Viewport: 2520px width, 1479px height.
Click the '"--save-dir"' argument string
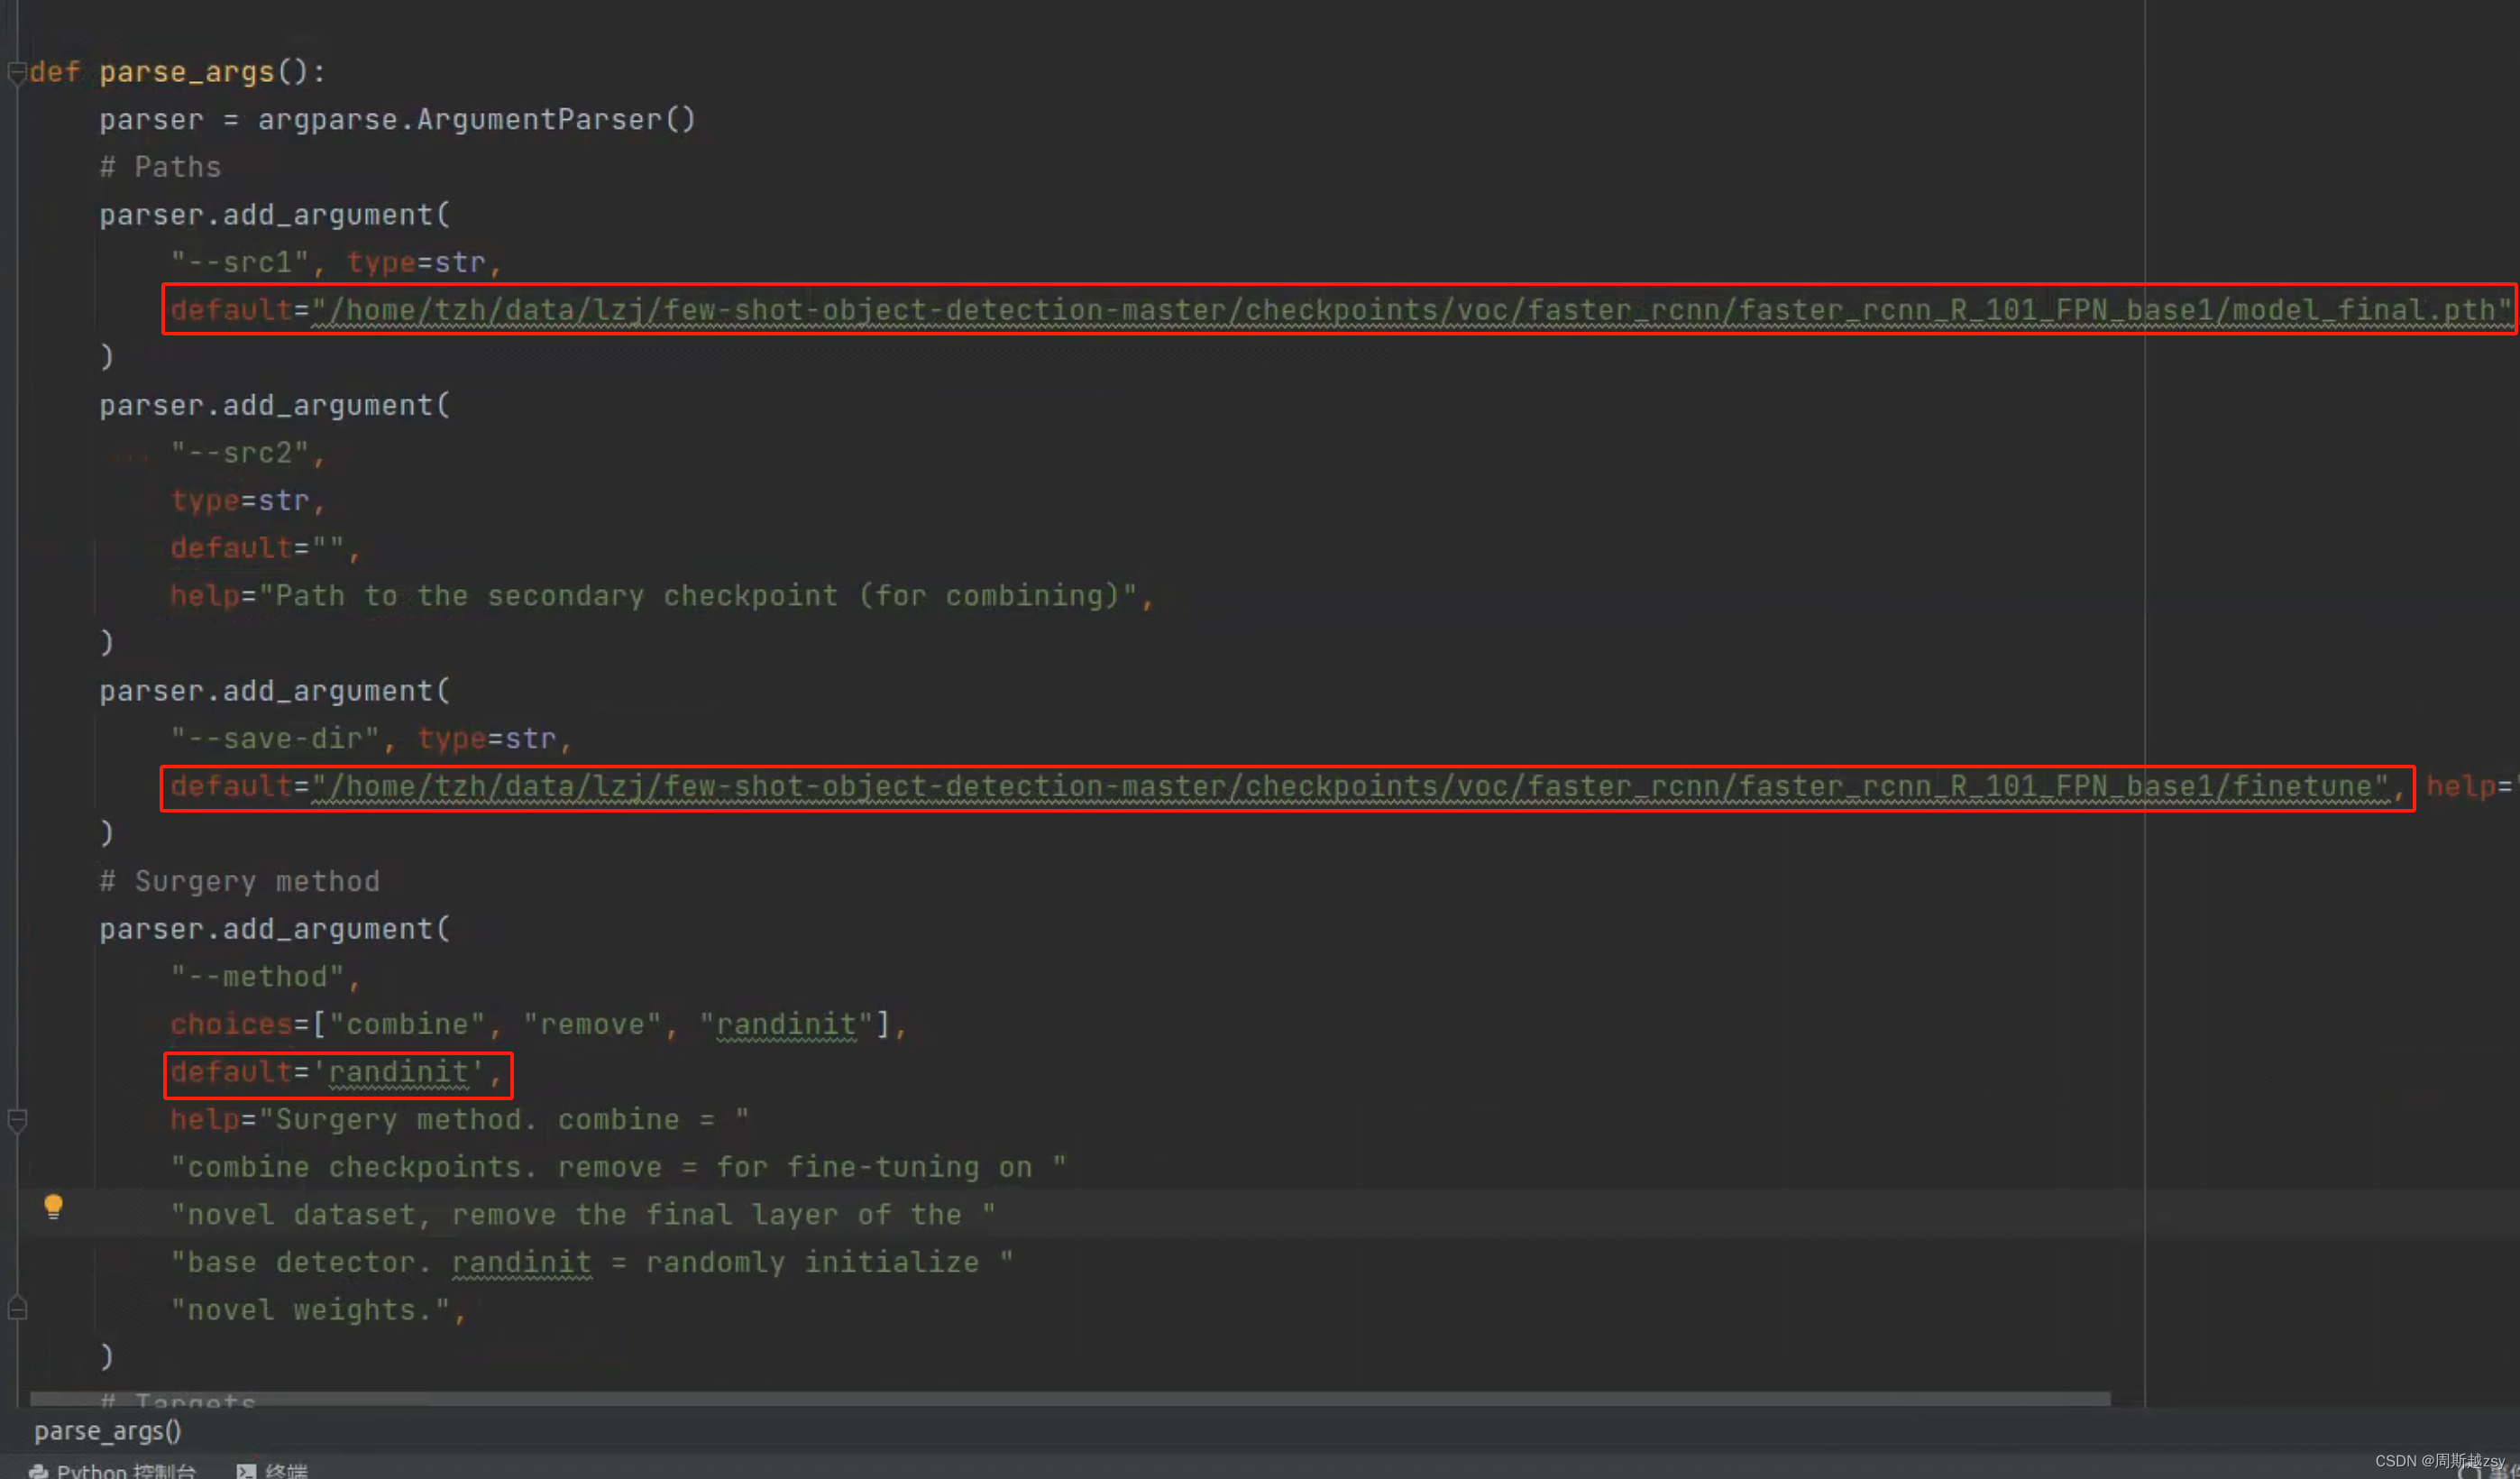(x=274, y=739)
